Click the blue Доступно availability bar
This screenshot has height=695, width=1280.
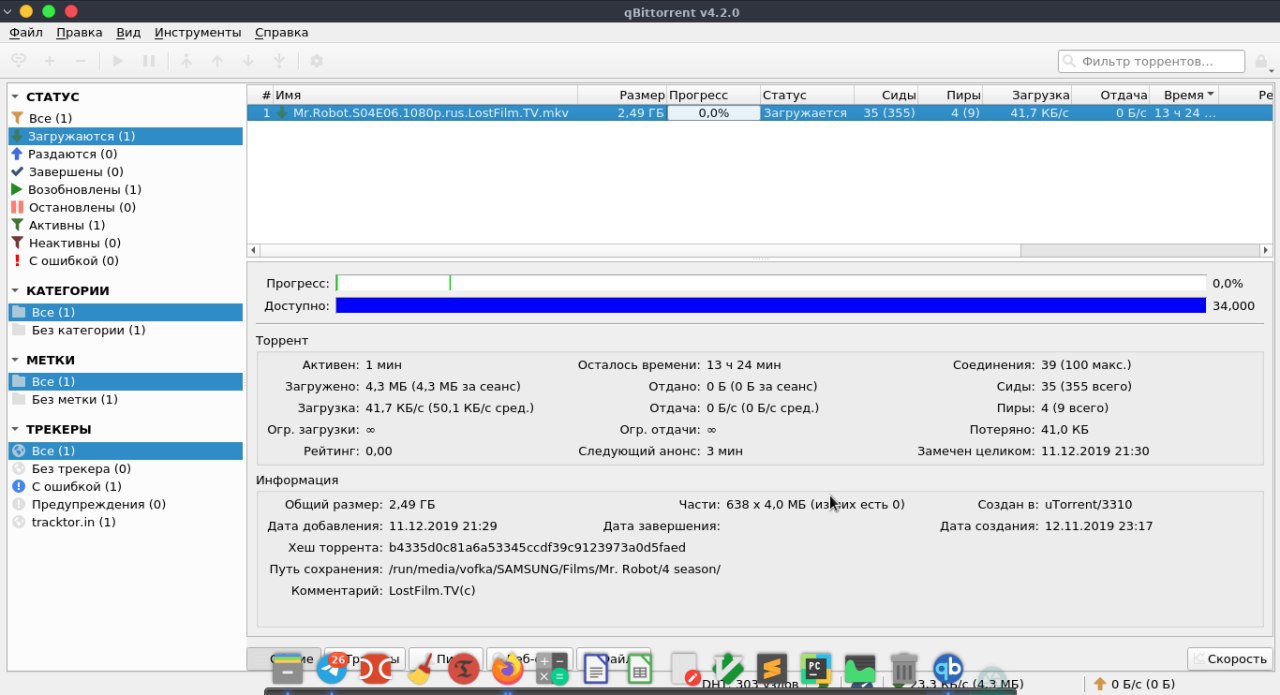[x=771, y=305]
